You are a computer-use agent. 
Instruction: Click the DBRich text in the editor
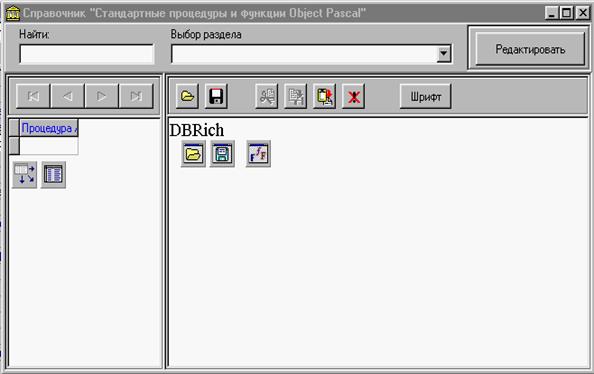click(197, 130)
